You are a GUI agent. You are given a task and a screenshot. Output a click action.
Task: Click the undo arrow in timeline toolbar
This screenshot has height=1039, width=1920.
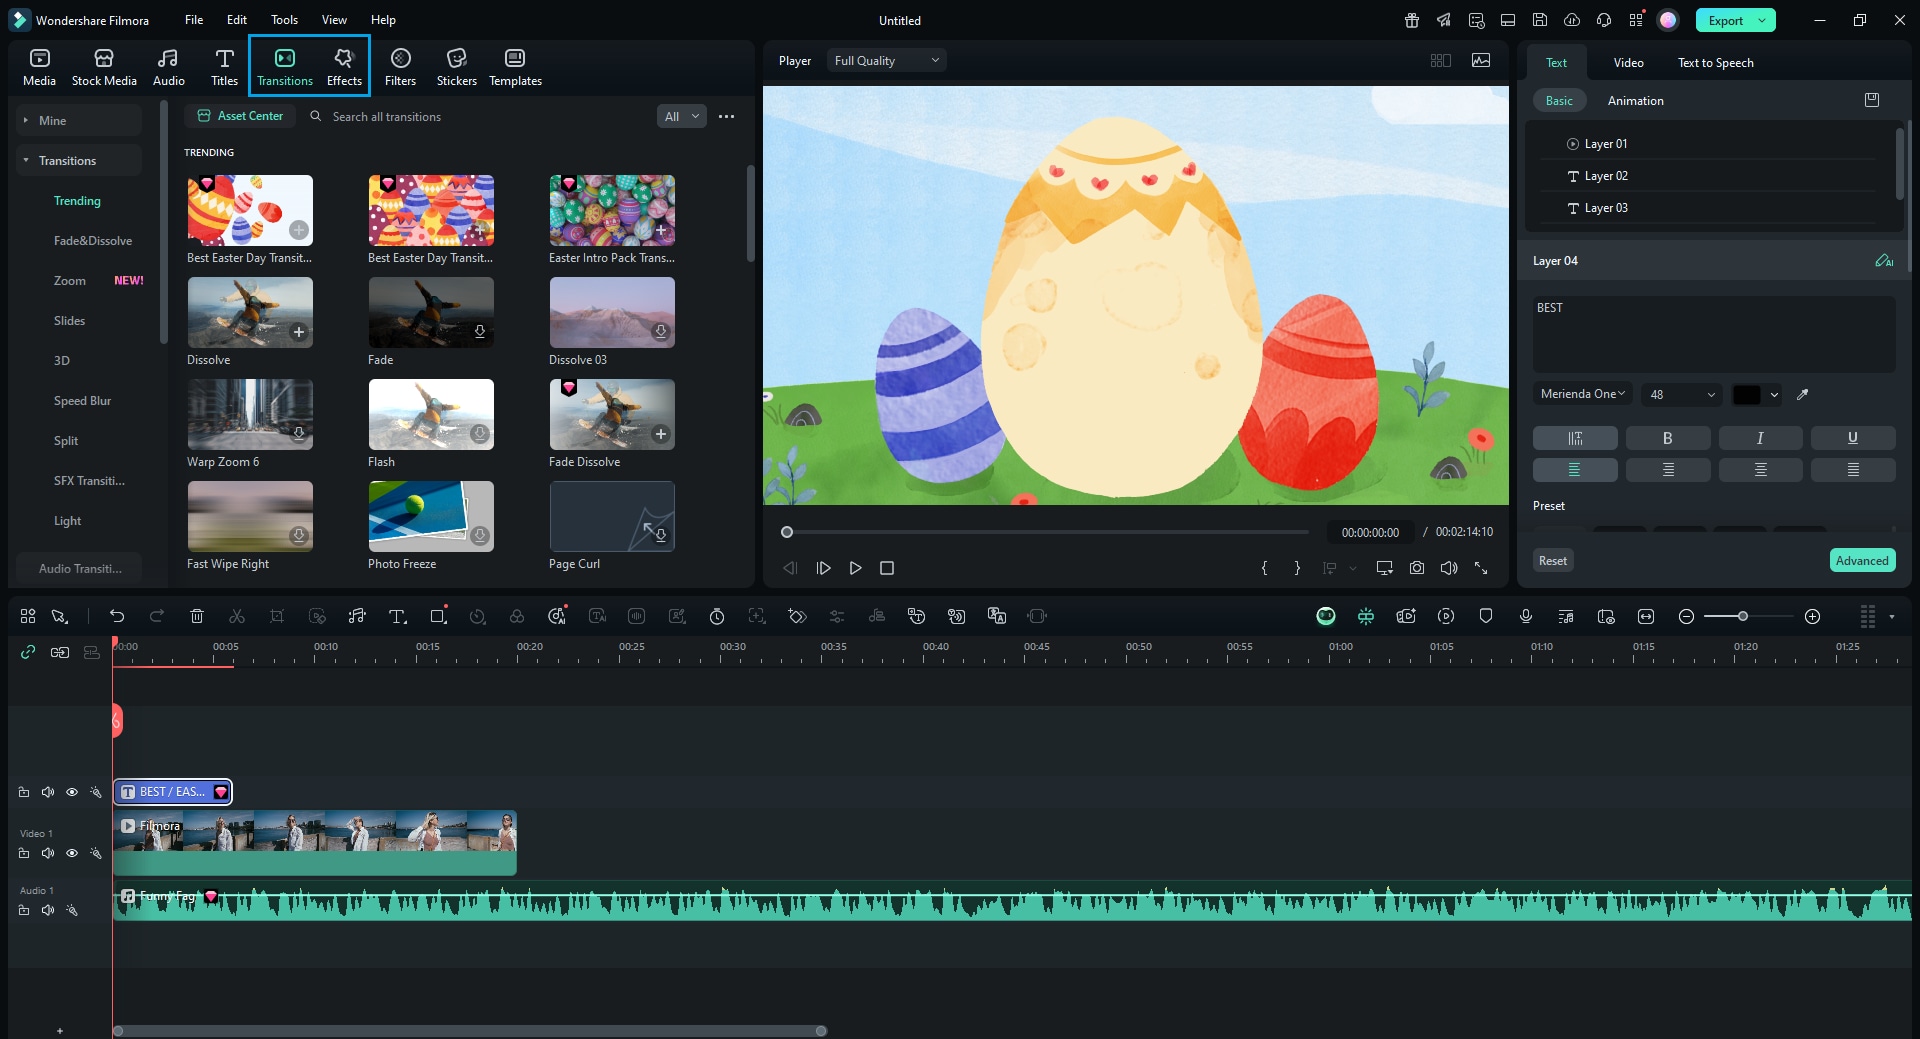(117, 616)
